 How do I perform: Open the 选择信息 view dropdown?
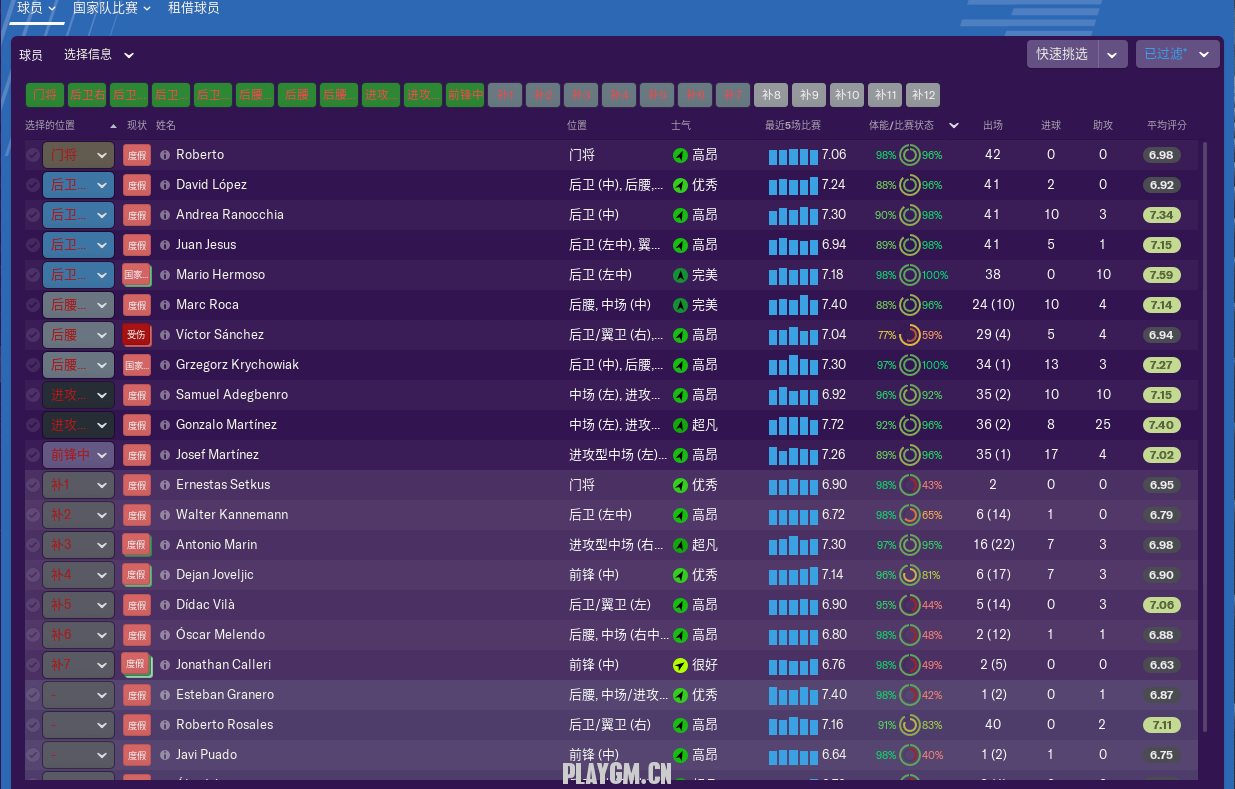pyautogui.click(x=98, y=55)
